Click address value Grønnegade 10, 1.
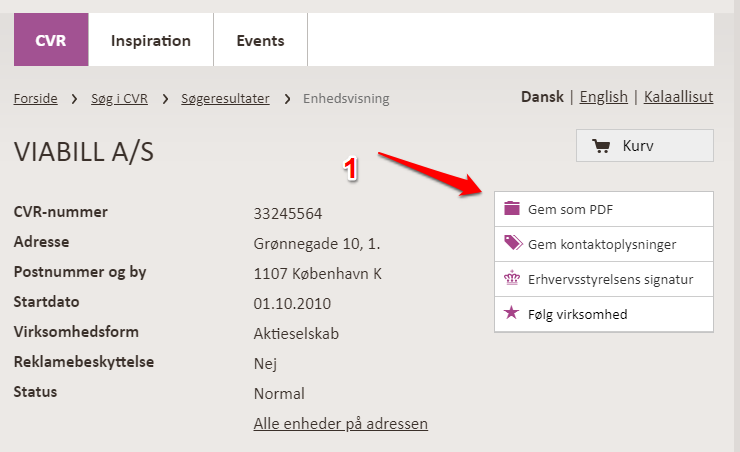740x452 pixels. click(317, 244)
